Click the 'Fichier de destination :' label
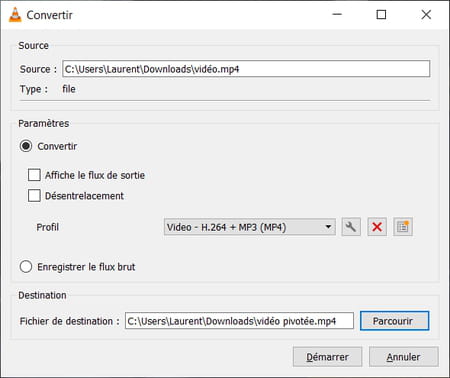The width and height of the screenshot is (450, 378). tap(69, 321)
